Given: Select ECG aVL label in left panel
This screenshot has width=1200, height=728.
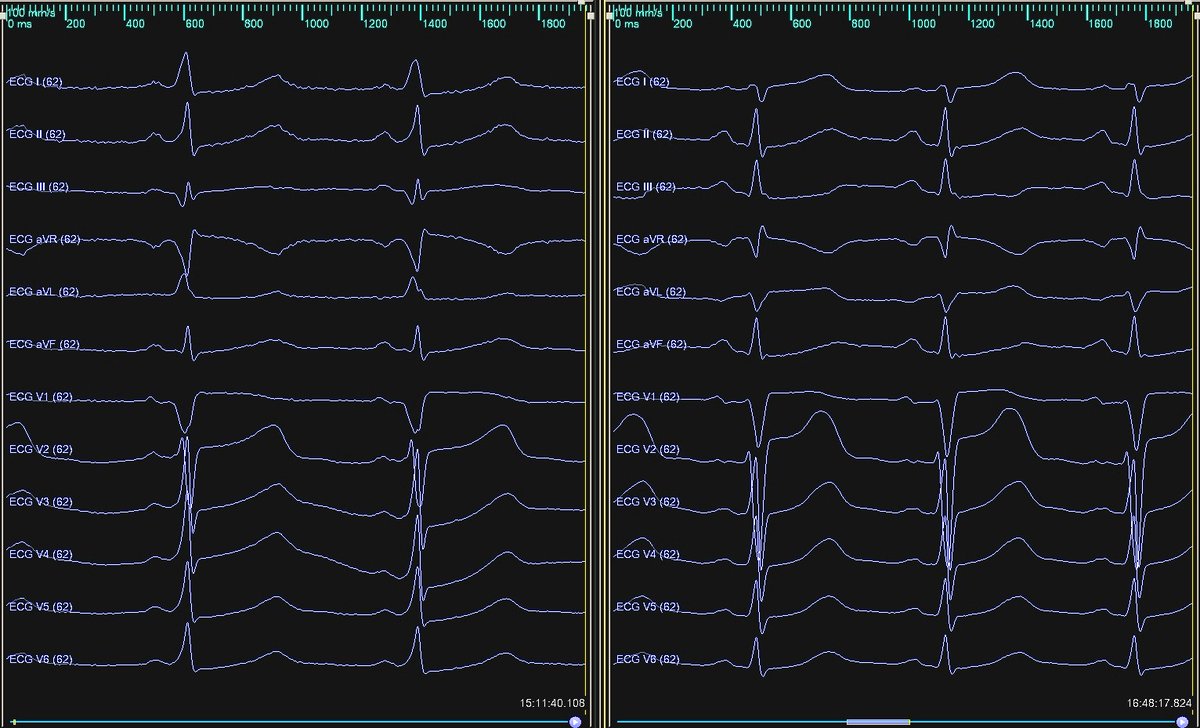Looking at the screenshot, I should (x=44, y=292).
